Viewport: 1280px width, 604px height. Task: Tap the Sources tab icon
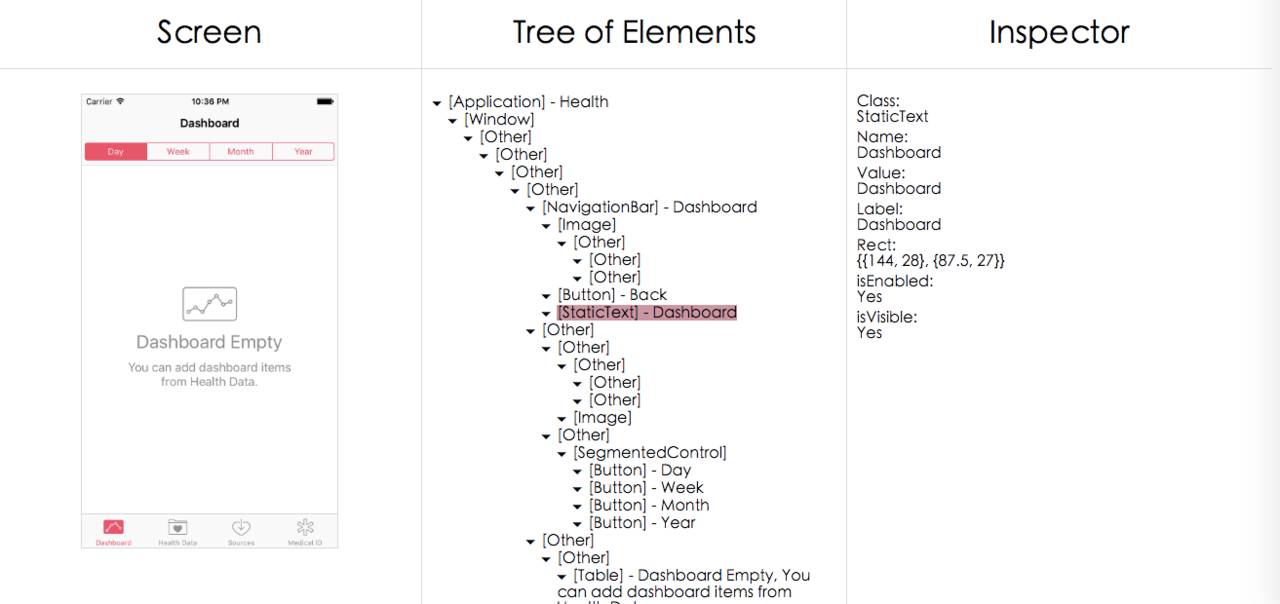241,527
